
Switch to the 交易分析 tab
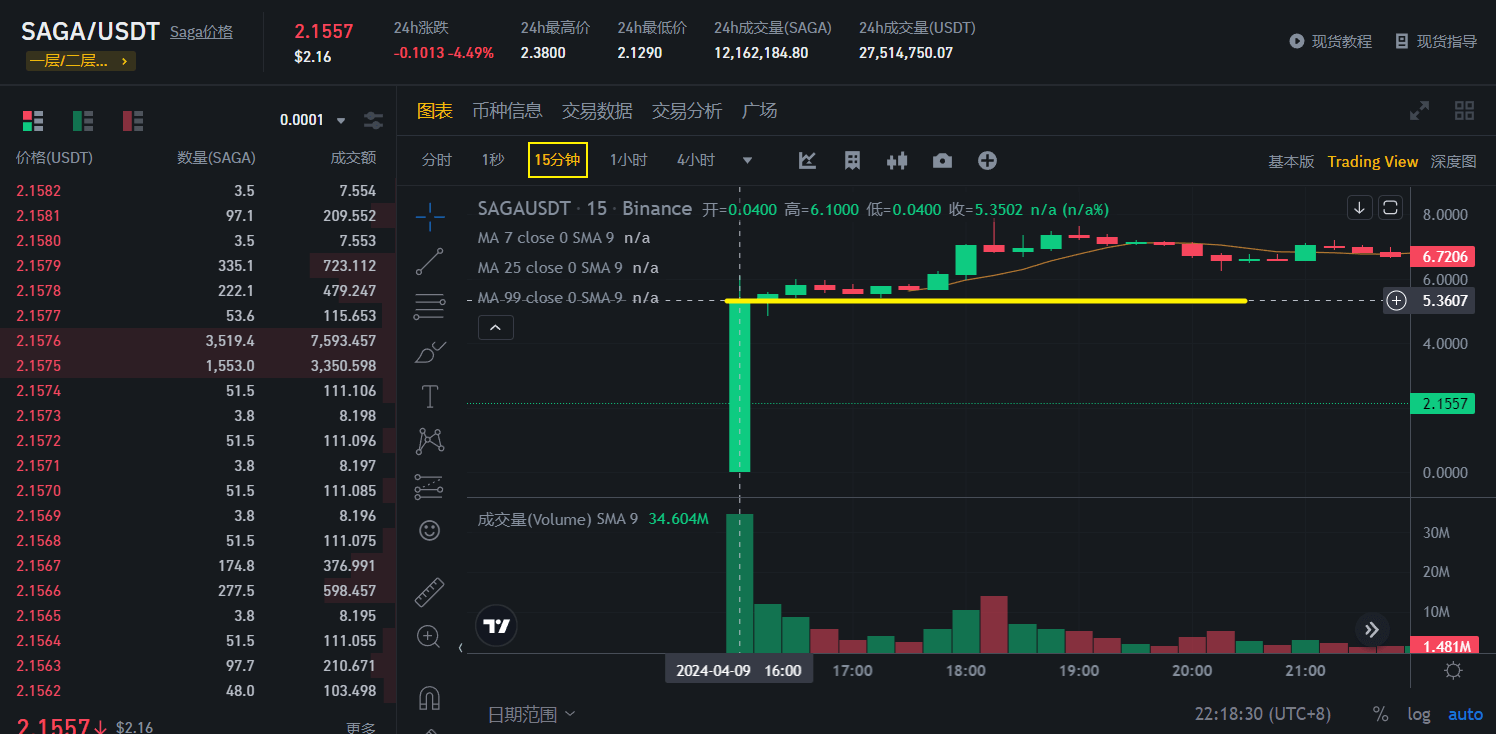(x=686, y=111)
